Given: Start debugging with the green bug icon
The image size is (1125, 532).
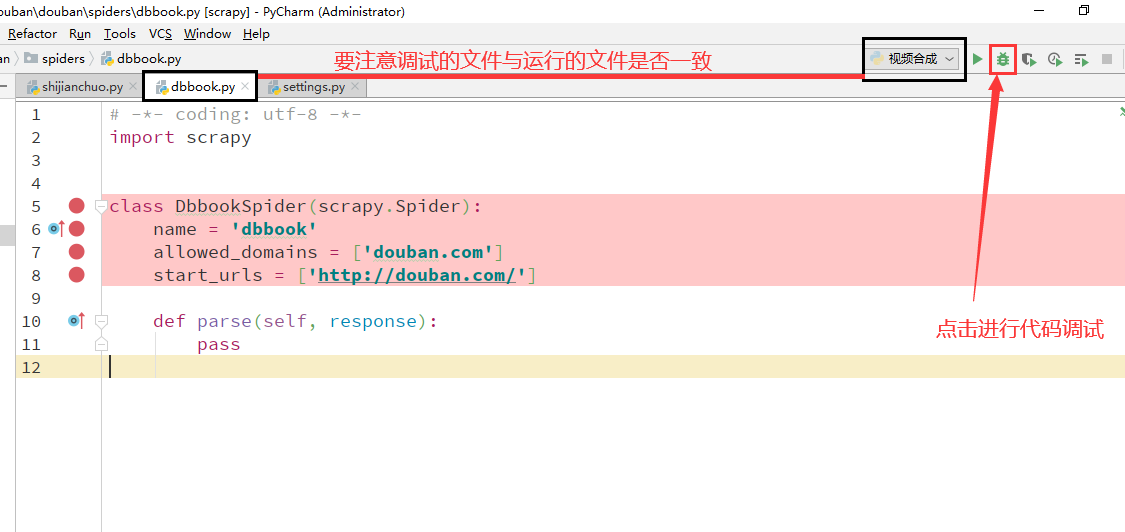Looking at the screenshot, I should (1003, 60).
